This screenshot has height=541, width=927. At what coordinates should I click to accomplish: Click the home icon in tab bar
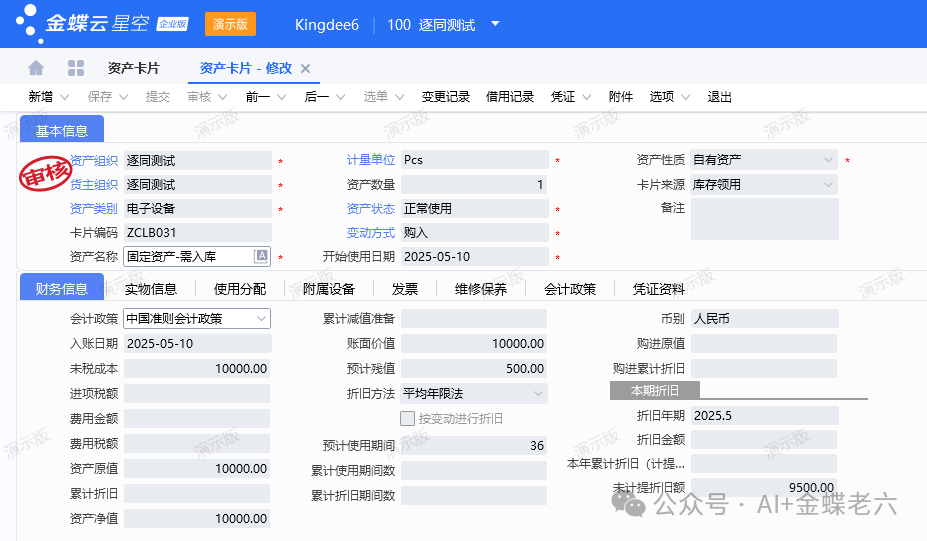(x=36, y=68)
